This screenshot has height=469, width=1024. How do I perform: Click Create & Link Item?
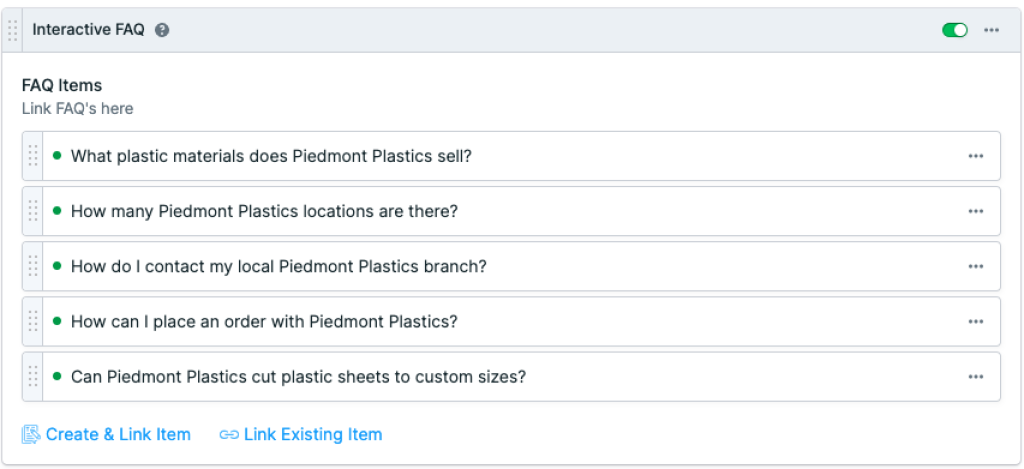point(106,434)
